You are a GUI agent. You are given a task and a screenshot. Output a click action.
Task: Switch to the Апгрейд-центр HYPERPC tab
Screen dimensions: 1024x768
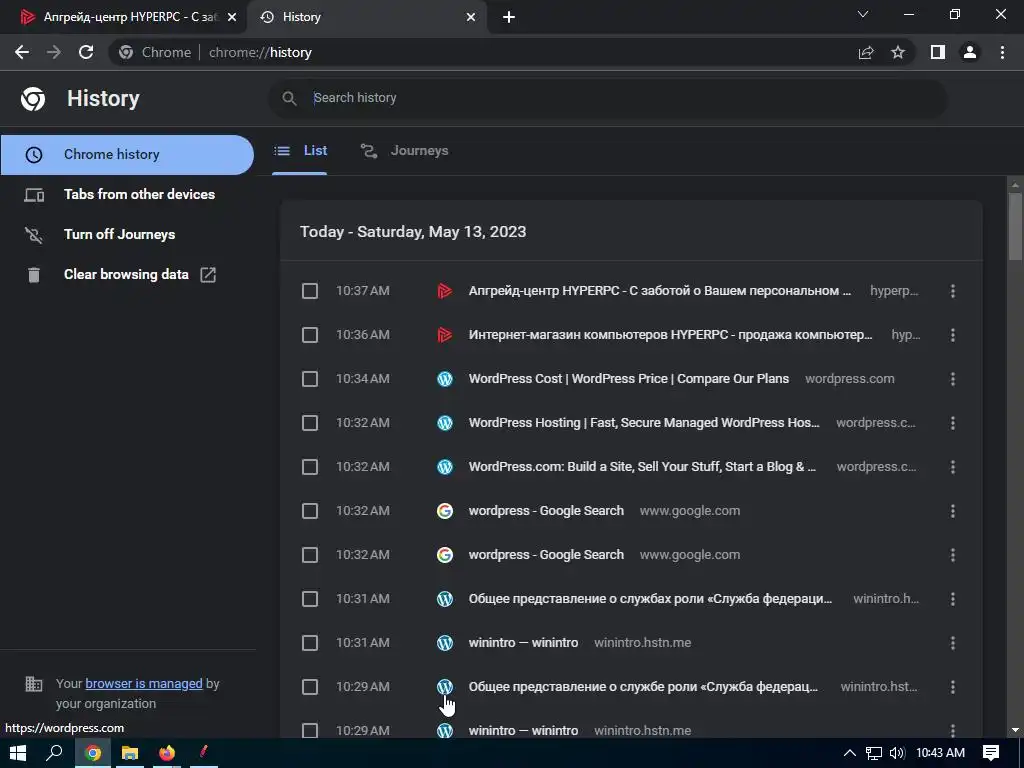122,17
